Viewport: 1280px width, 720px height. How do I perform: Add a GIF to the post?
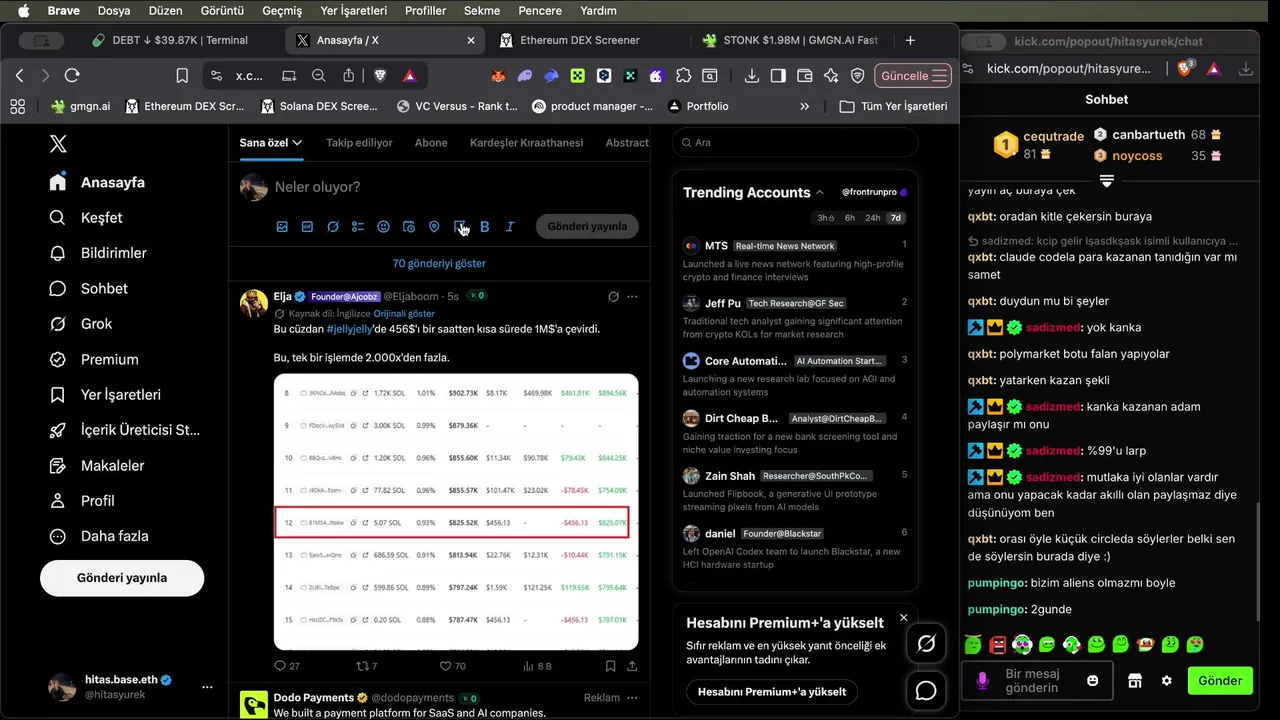click(x=307, y=227)
